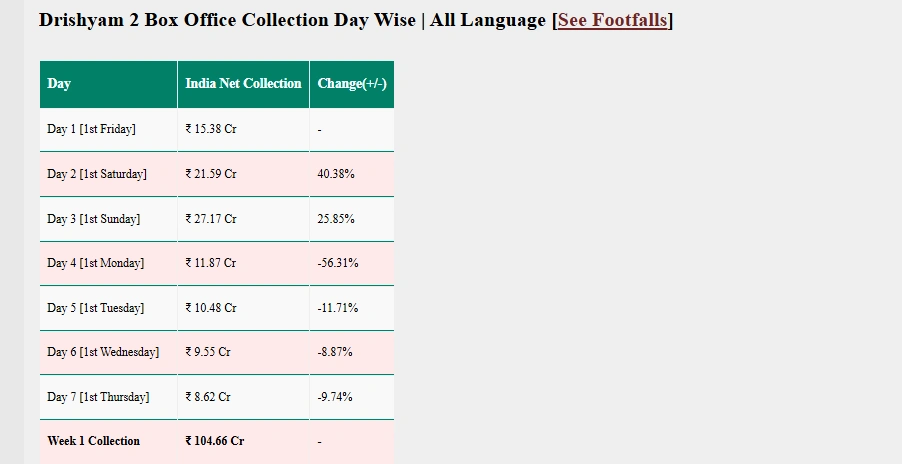Select the Day 2 [1st Saturday] cell
Viewport: 902px width, 464px height.
pyautogui.click(x=109, y=174)
